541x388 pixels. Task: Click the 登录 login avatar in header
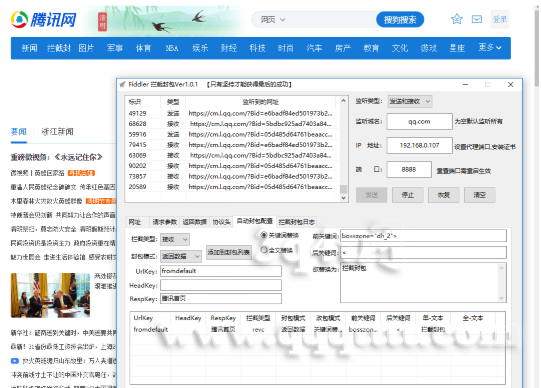(500, 19)
